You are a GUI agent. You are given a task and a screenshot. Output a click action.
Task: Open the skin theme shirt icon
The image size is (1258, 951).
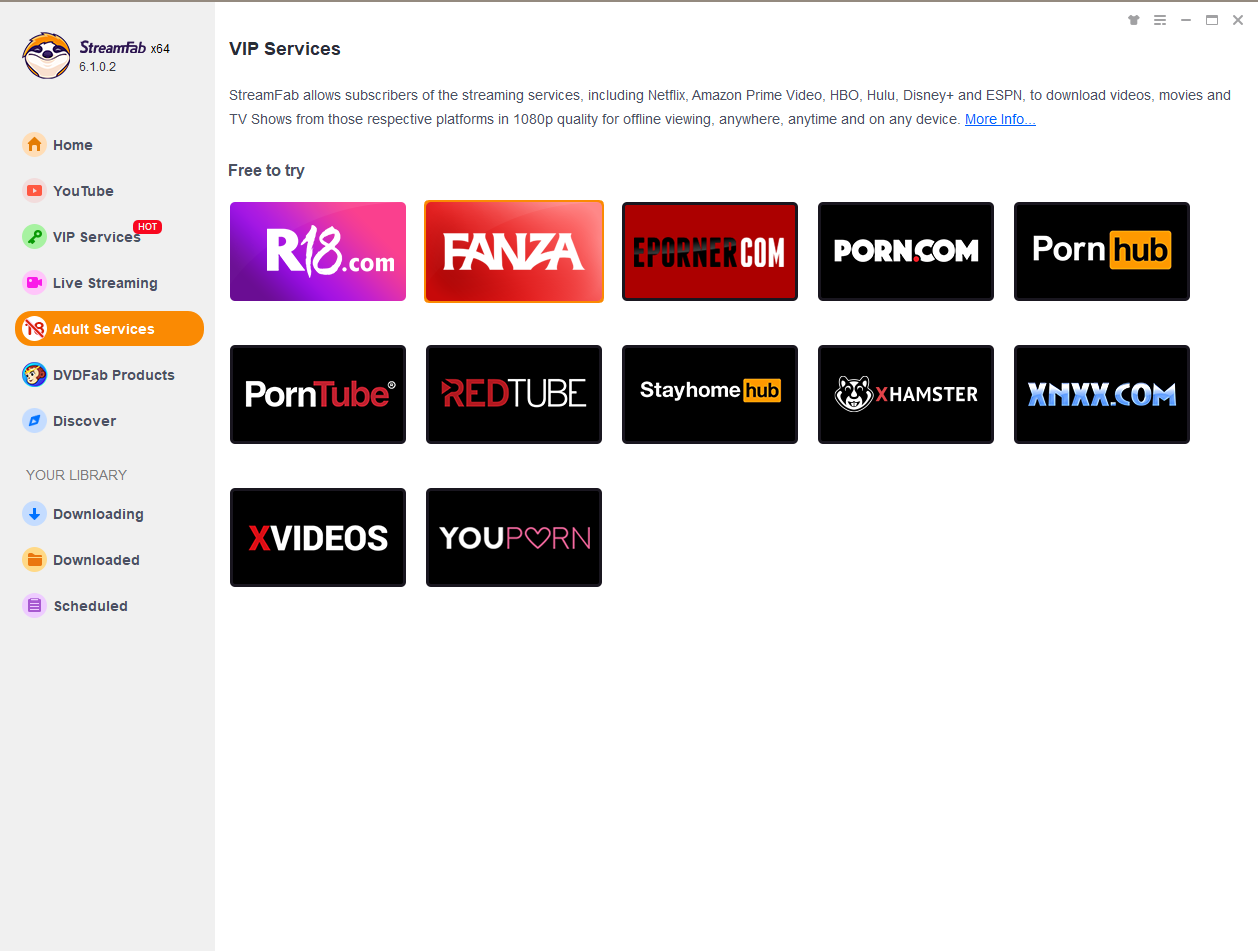(1133, 20)
